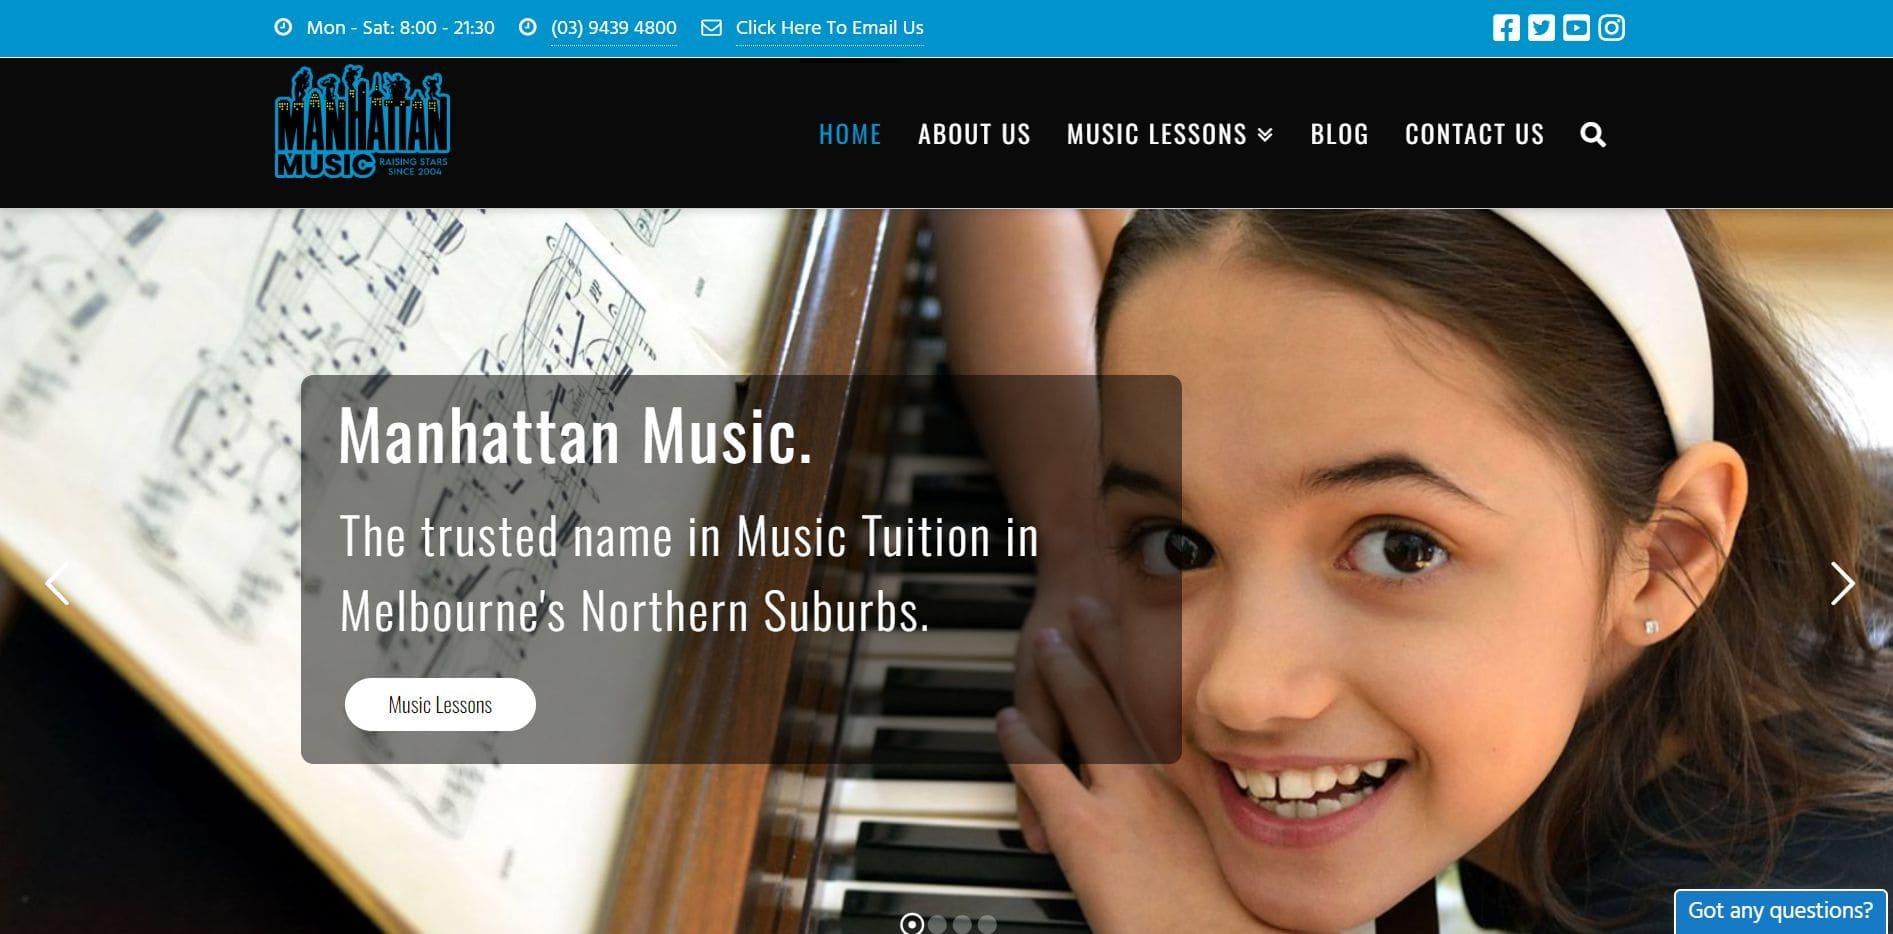The height and width of the screenshot is (934, 1893).
Task: Click the Manhattan Music logo
Action: (x=362, y=123)
